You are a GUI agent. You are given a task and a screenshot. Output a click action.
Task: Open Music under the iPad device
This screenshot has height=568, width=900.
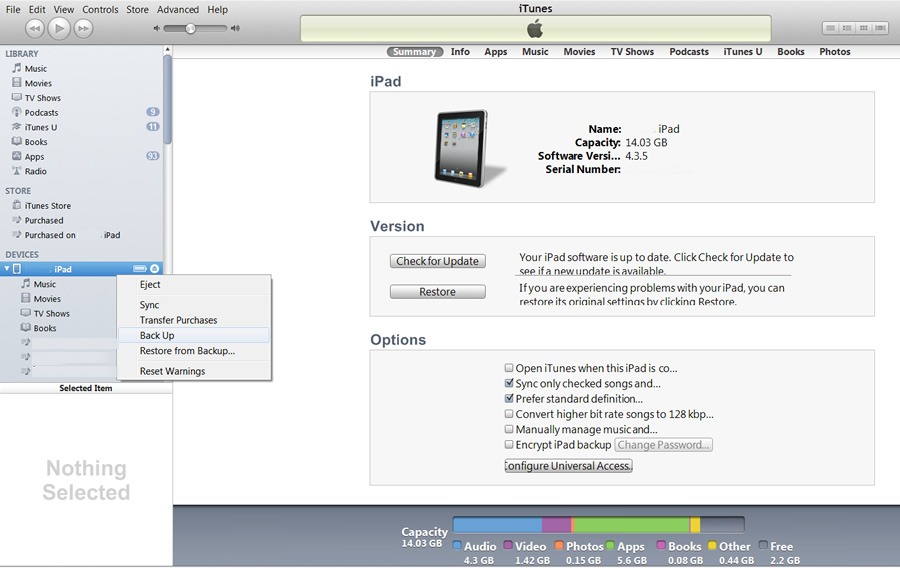click(x=44, y=284)
